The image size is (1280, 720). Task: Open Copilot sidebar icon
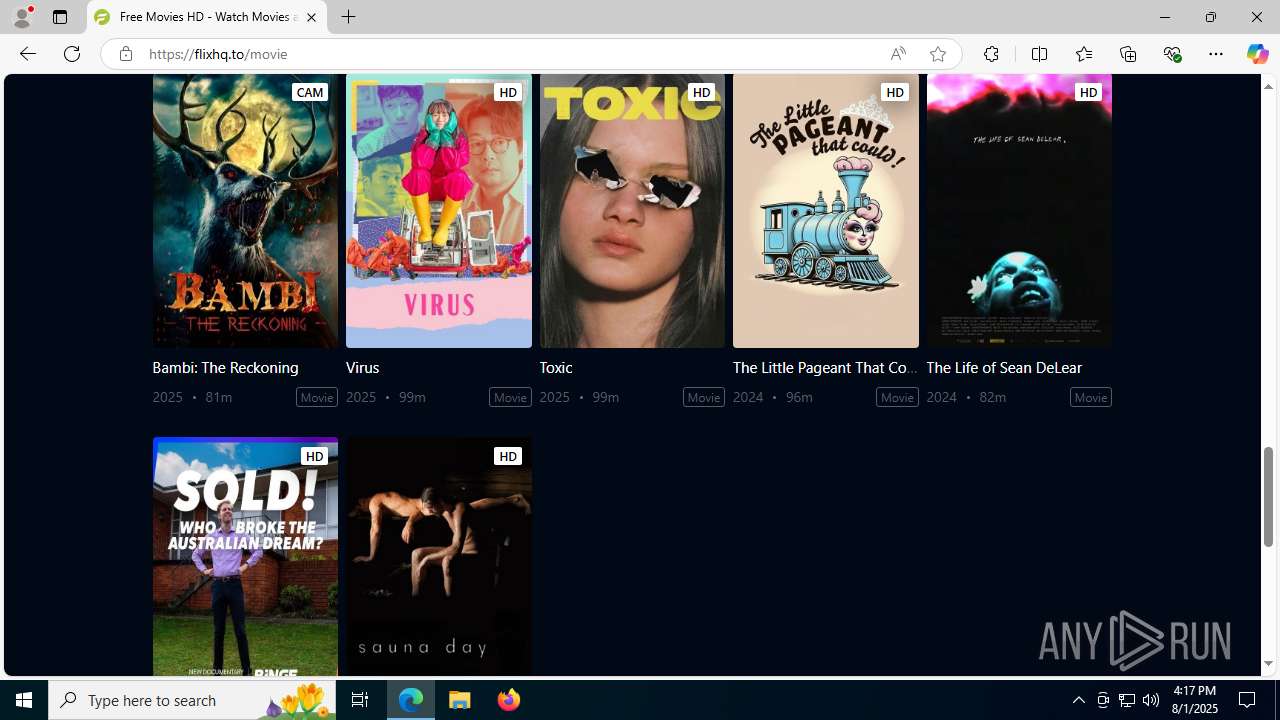(1257, 54)
